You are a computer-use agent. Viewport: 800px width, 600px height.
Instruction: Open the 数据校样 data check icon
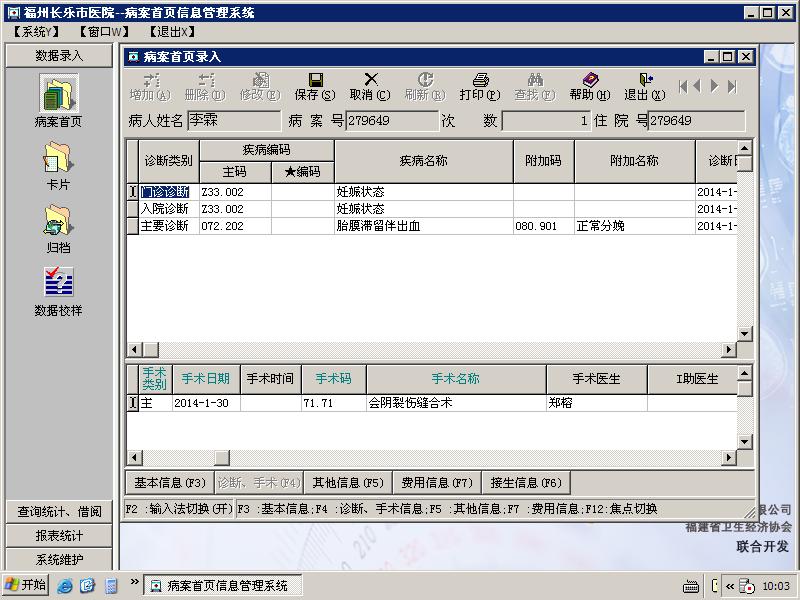(x=58, y=291)
